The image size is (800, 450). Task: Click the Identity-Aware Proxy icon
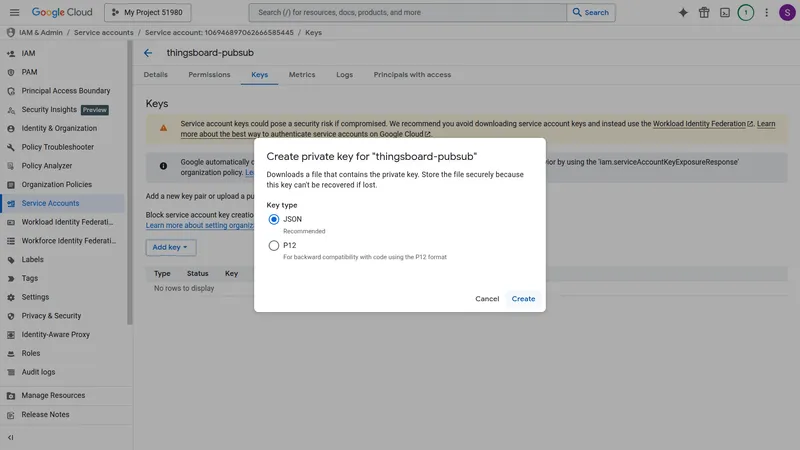tap(11, 335)
